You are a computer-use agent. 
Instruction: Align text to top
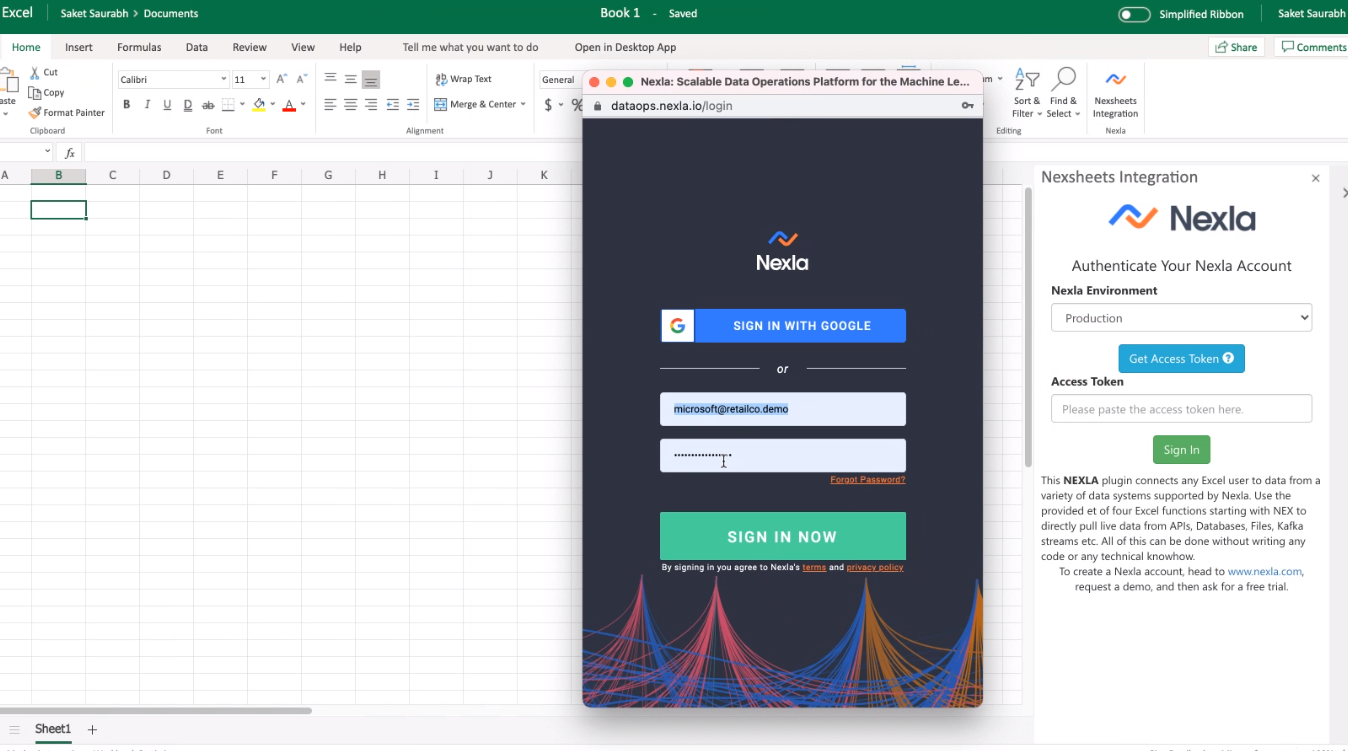[x=330, y=79]
